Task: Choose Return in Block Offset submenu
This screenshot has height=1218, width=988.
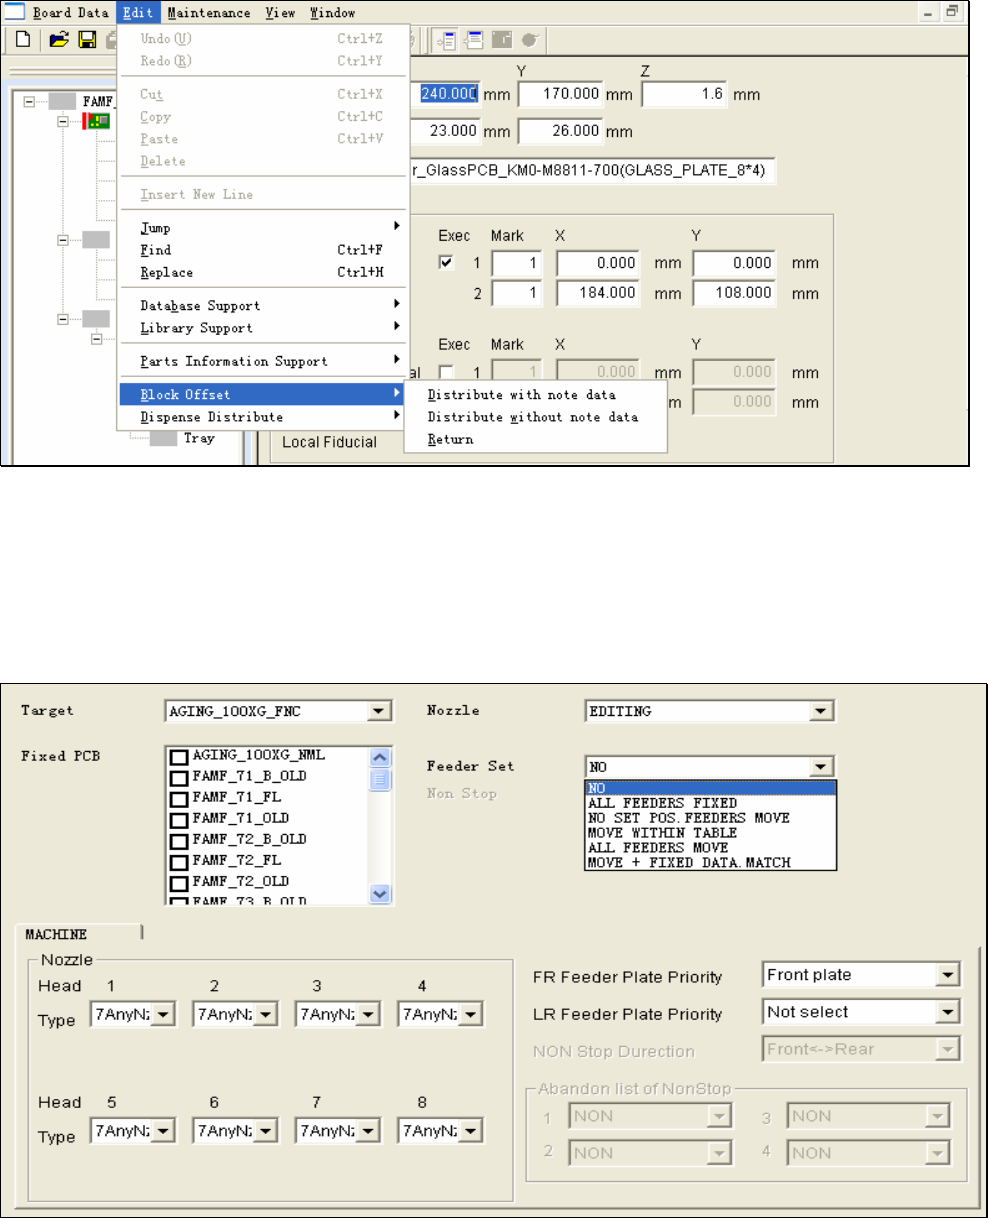Action: (536, 439)
